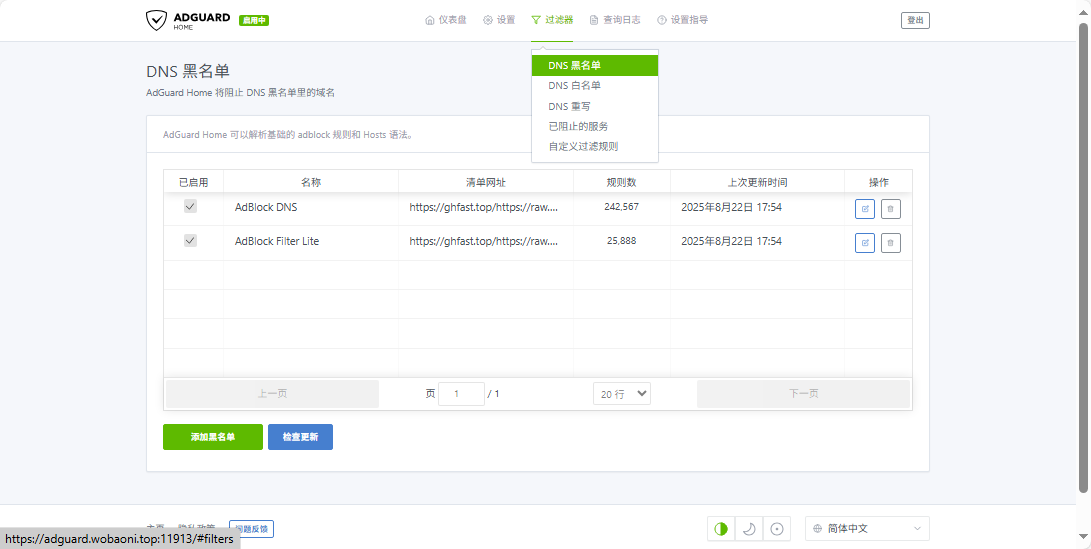The image size is (1091, 549).
Task: Open the 20 行 rows-per-page dropdown
Action: [622, 394]
